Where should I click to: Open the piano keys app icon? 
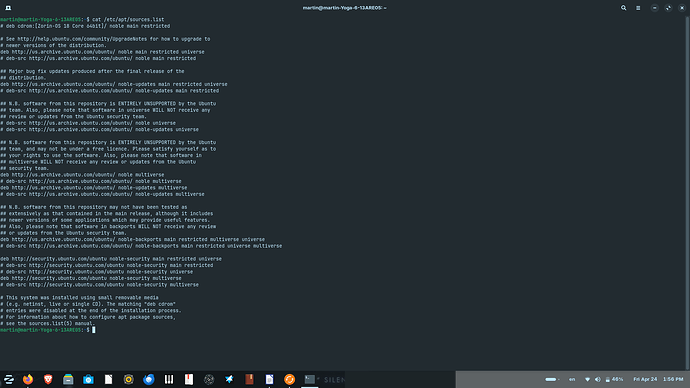point(169,379)
